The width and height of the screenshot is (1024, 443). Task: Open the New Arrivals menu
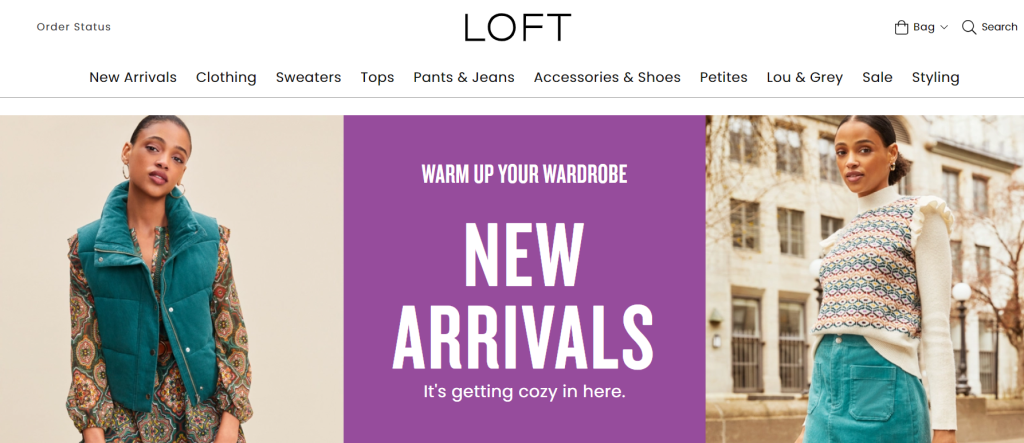133,77
